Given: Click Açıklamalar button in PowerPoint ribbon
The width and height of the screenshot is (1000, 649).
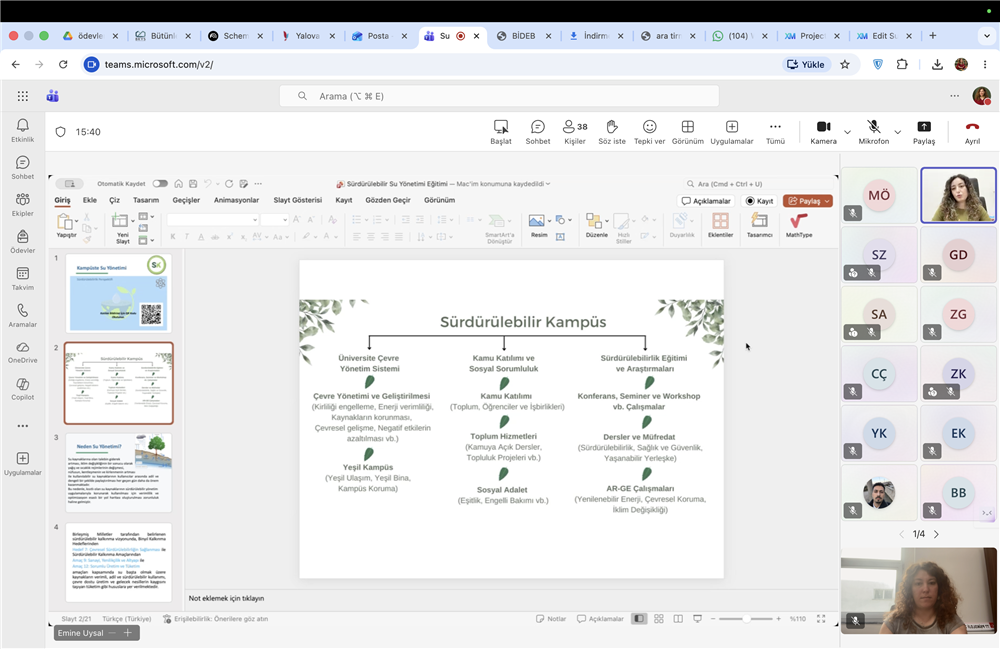Looking at the screenshot, I should click(x=706, y=201).
